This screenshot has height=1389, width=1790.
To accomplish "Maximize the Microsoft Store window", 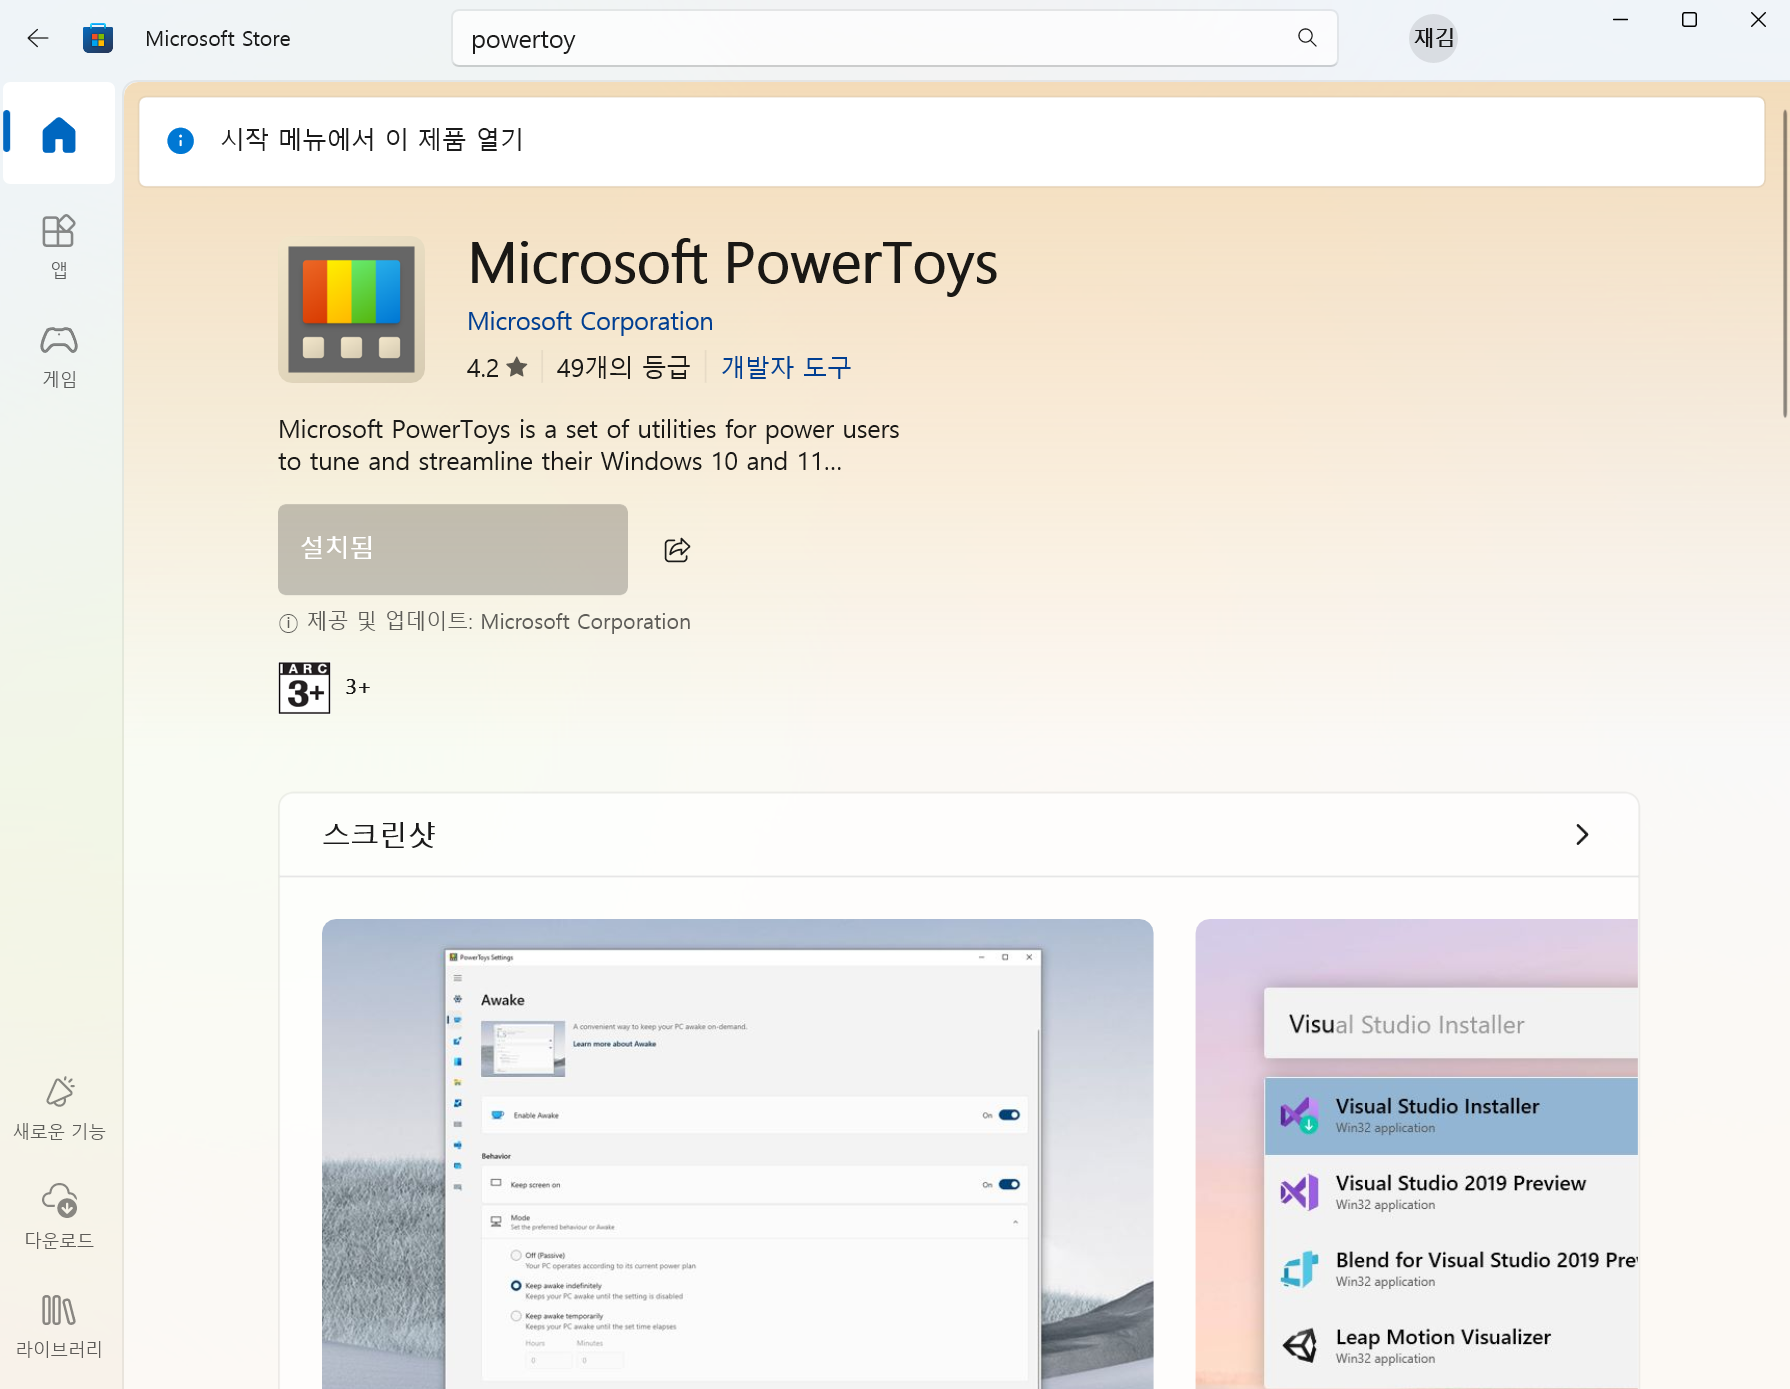I will point(1689,20).
